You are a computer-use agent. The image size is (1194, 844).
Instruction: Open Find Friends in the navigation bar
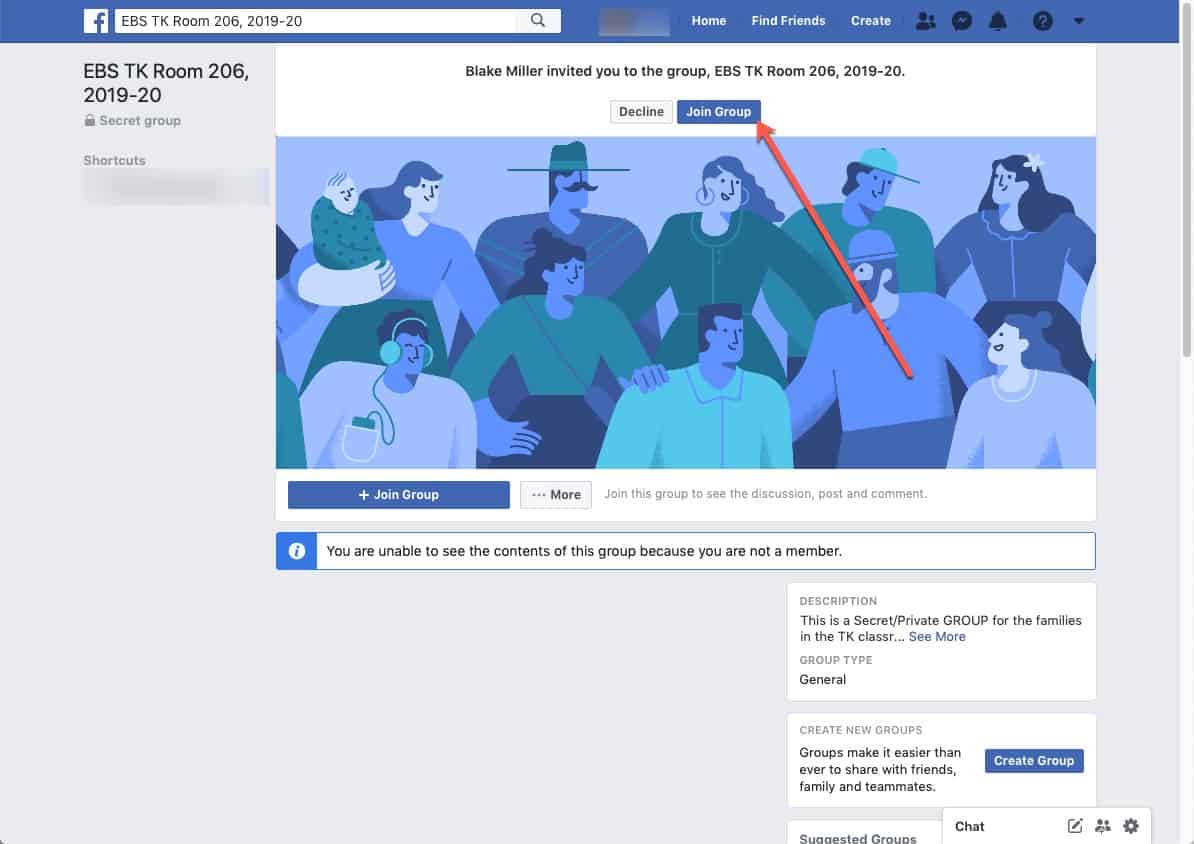click(788, 20)
